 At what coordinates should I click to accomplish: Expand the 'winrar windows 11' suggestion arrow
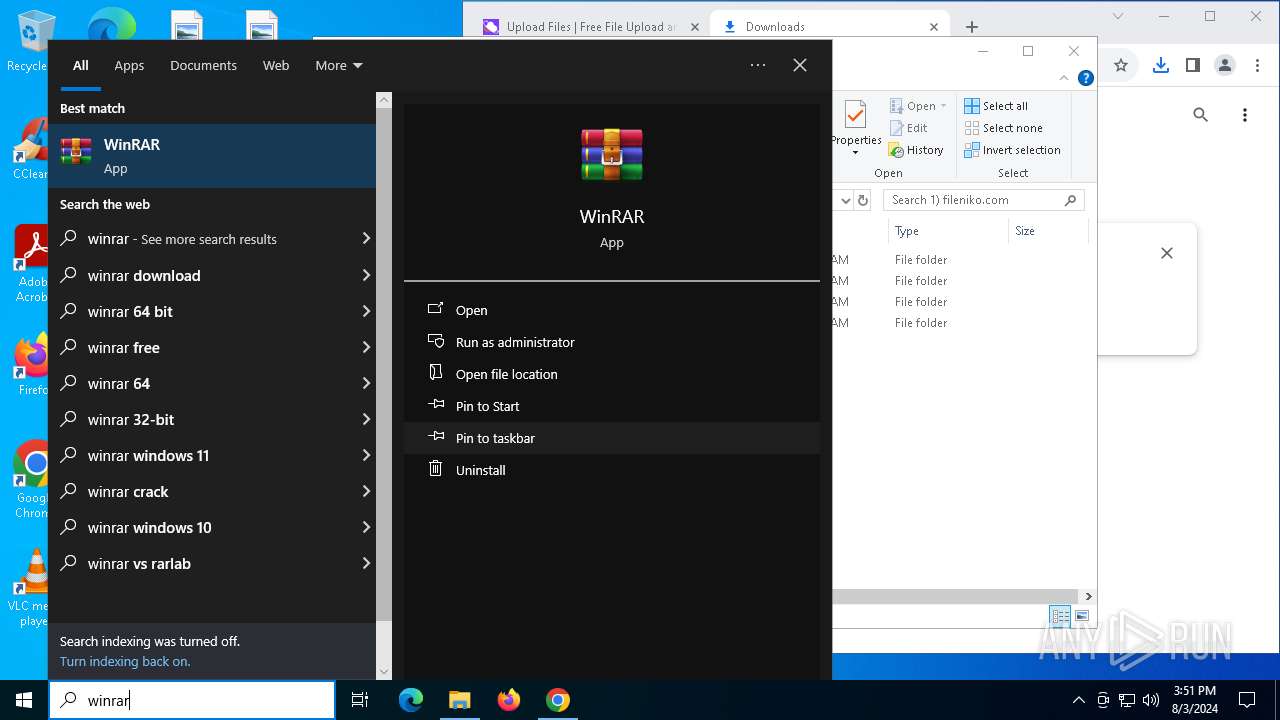tap(366, 455)
